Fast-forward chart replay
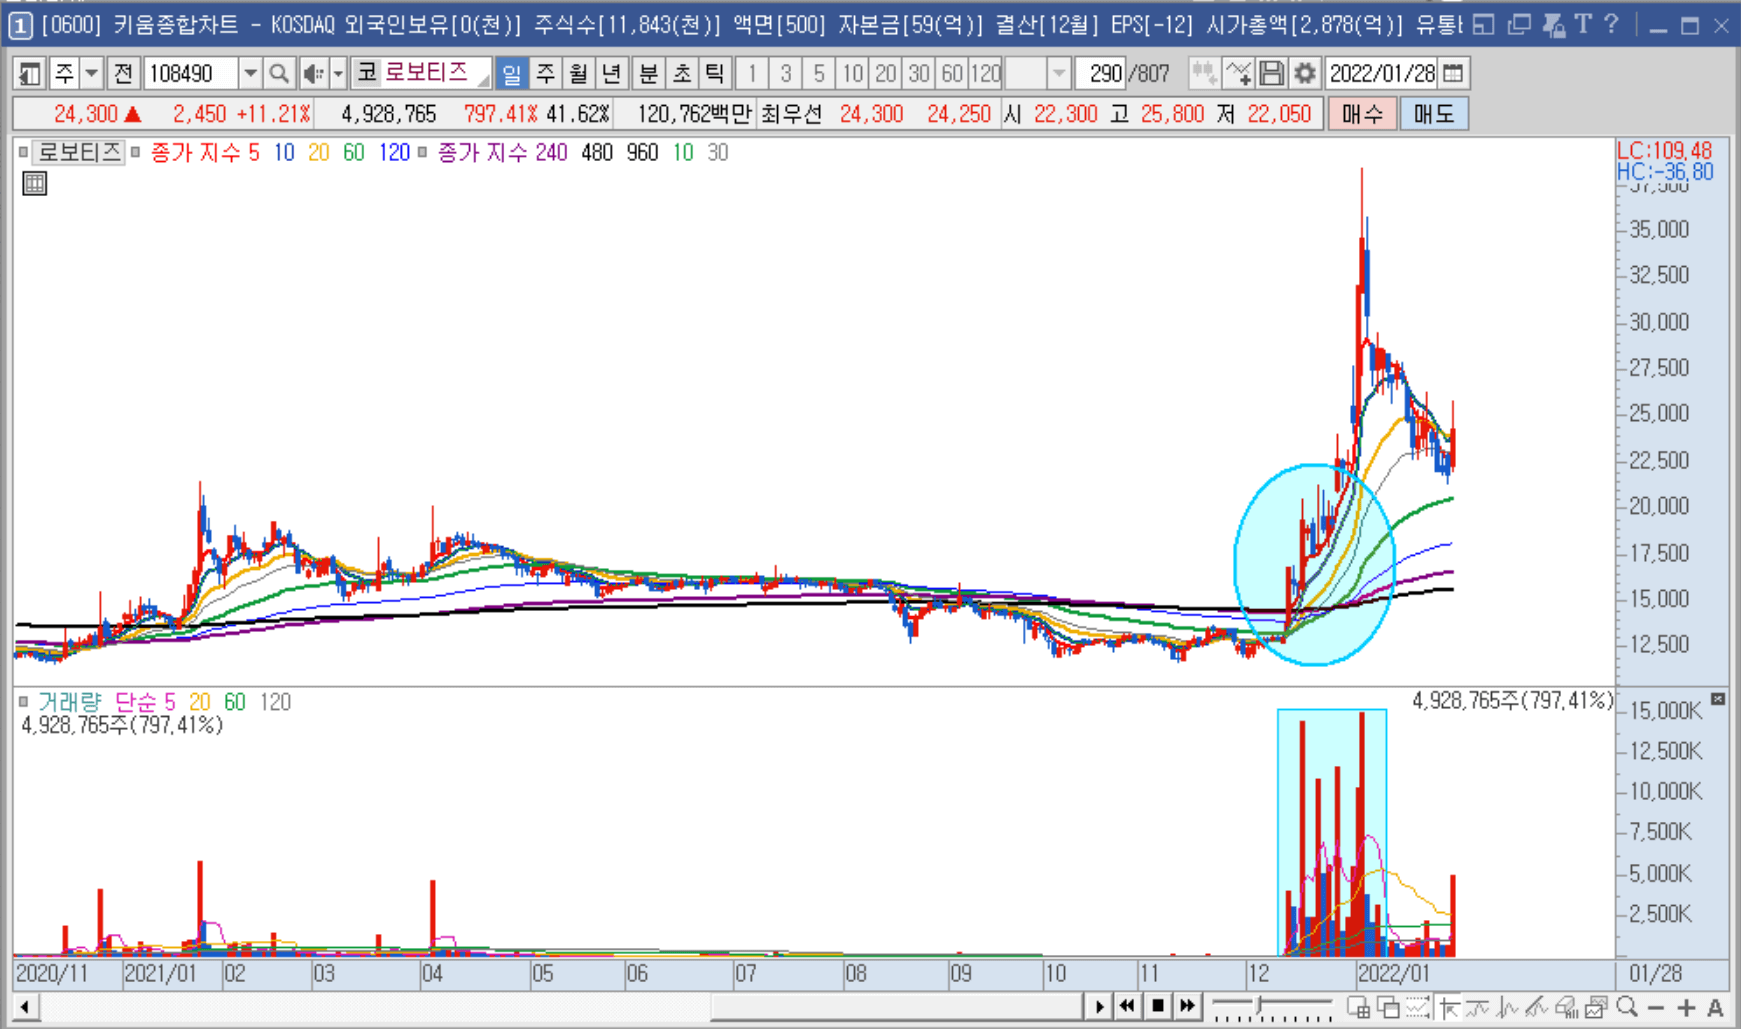1741x1029 pixels. tap(1187, 1006)
